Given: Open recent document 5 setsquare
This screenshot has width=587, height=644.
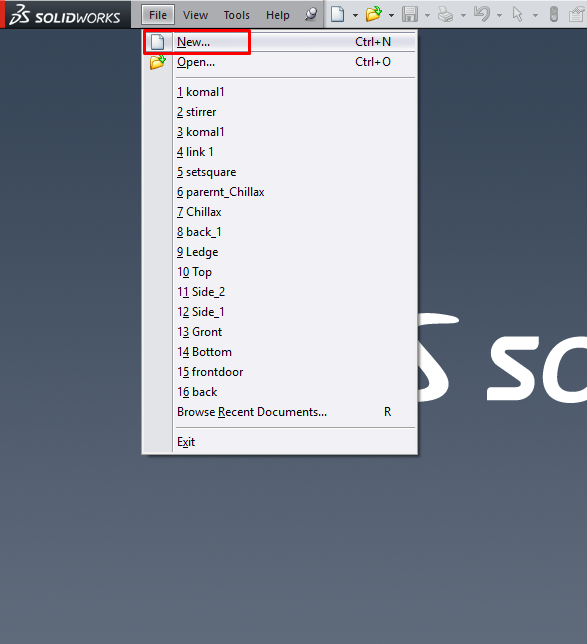Looking at the screenshot, I should click(280, 172).
